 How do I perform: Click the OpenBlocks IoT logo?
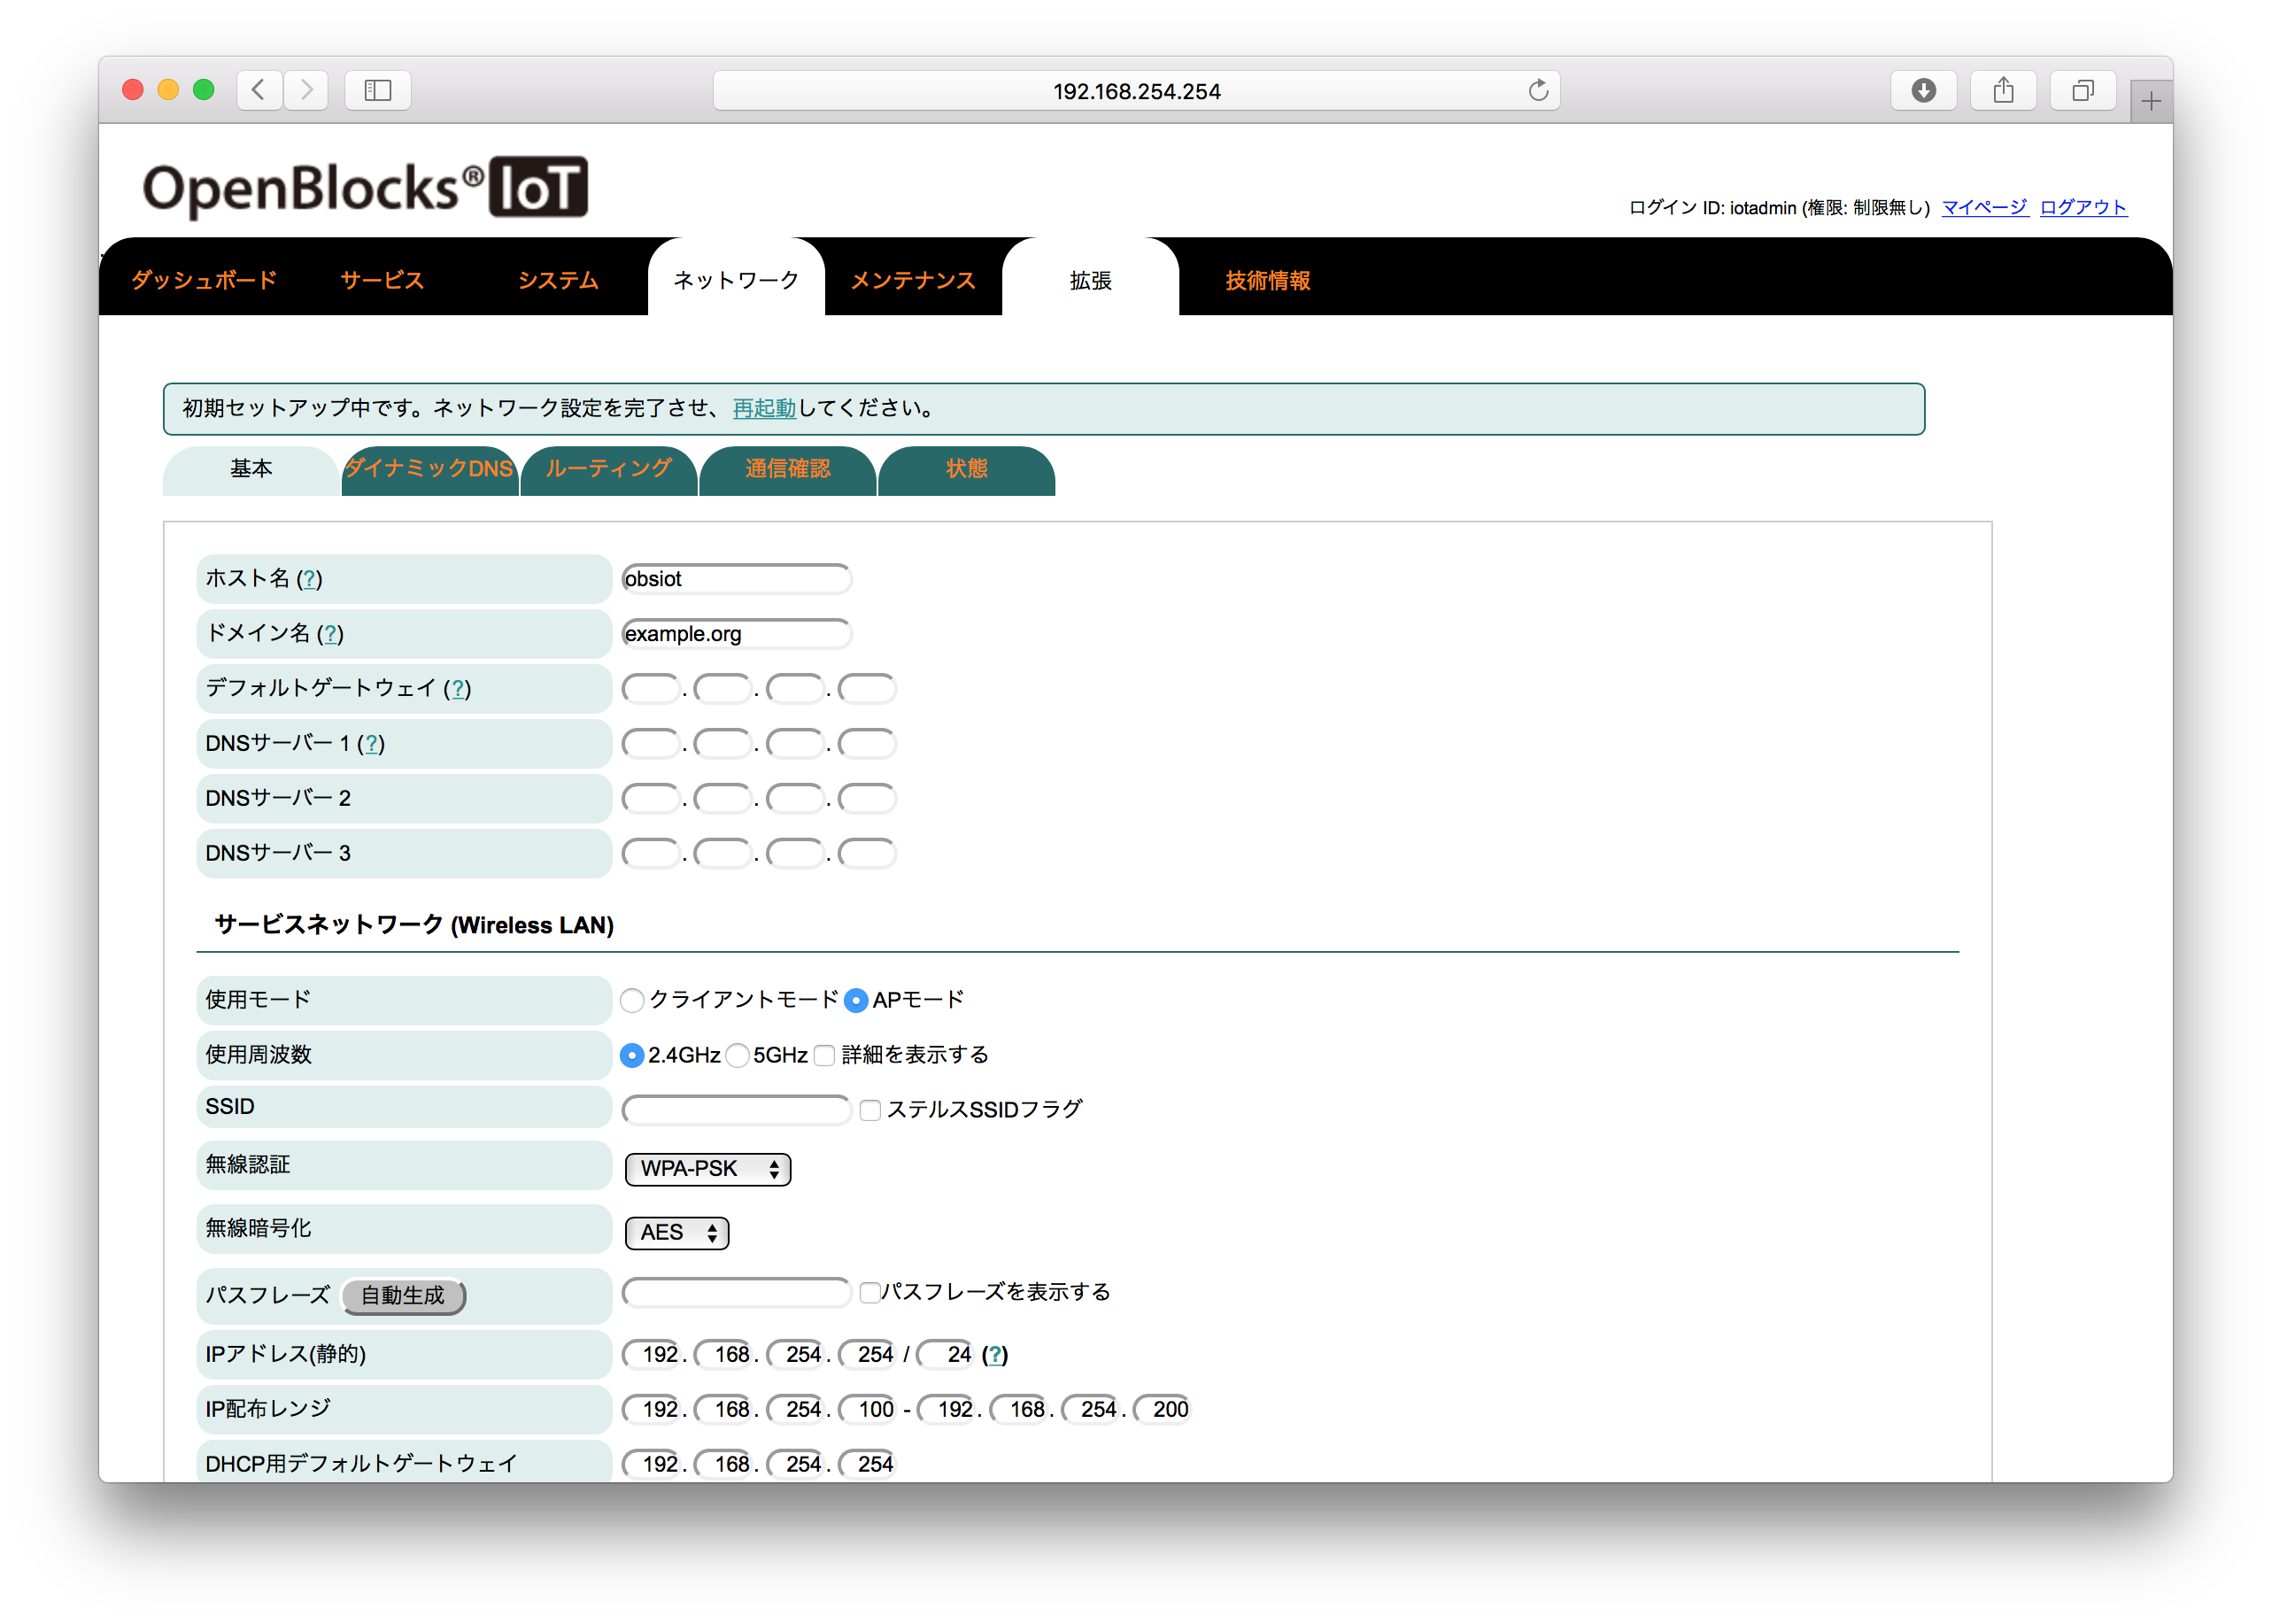(365, 187)
